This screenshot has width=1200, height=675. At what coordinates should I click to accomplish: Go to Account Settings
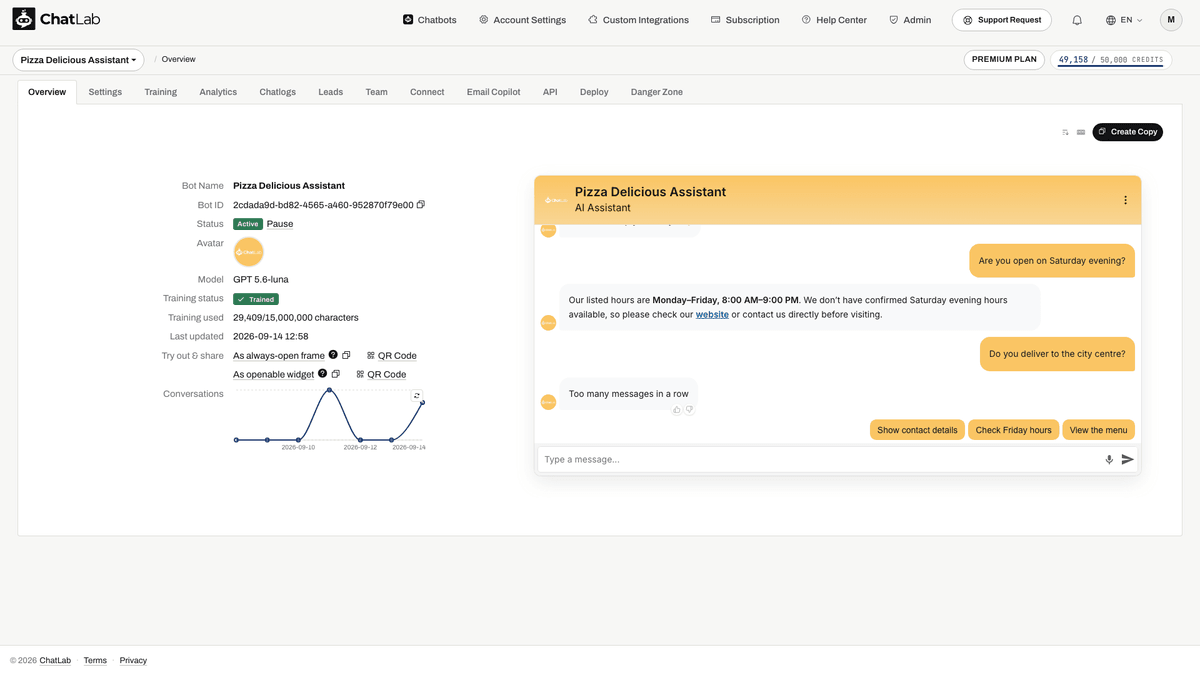(522, 20)
